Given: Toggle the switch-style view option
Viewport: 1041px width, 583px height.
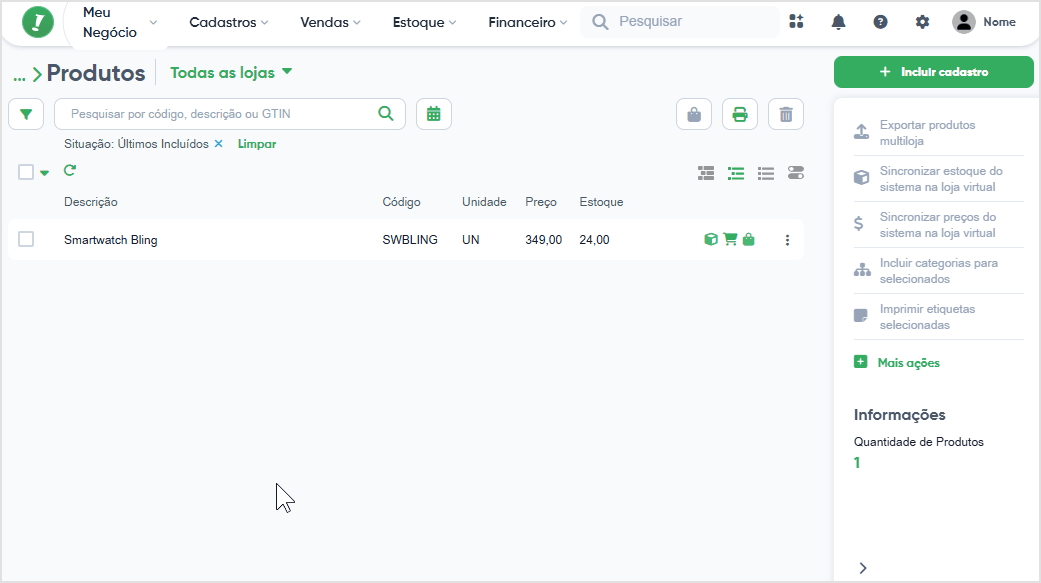Looking at the screenshot, I should point(796,173).
